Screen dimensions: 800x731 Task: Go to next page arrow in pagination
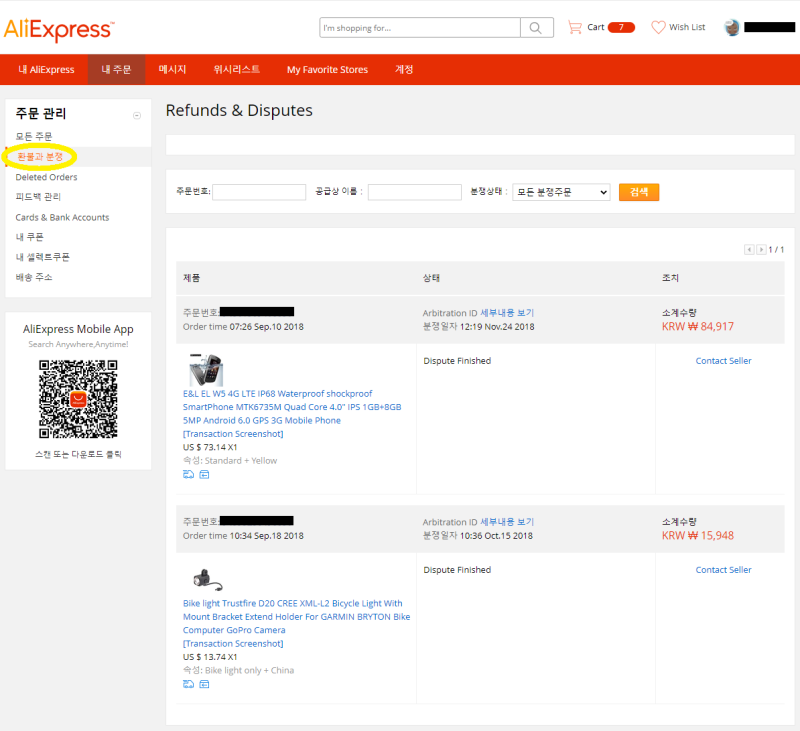point(761,249)
